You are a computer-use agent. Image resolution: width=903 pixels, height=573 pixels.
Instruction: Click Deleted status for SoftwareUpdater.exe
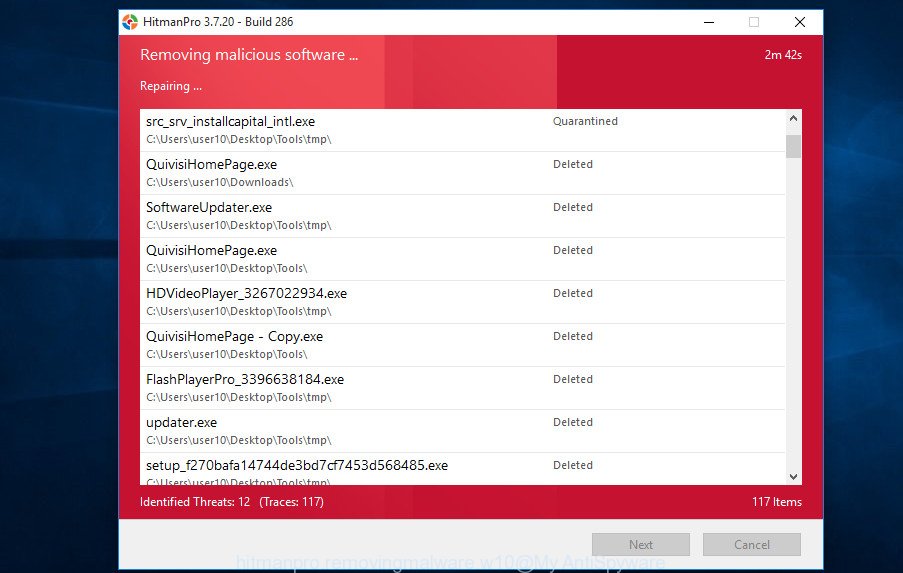pyautogui.click(x=572, y=207)
